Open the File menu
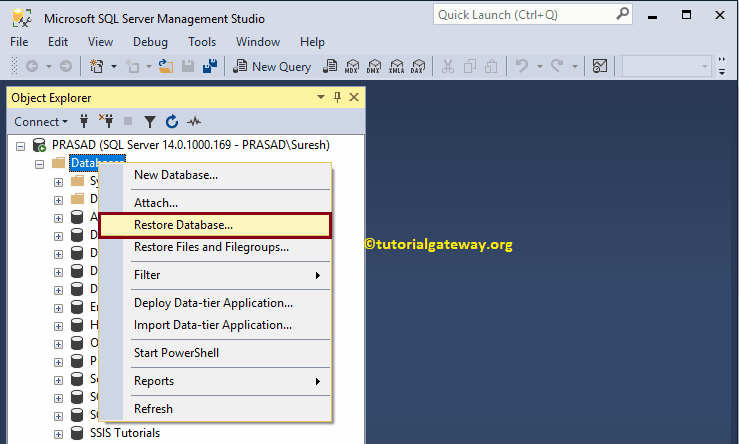This screenshot has height=444, width=739. pos(19,42)
